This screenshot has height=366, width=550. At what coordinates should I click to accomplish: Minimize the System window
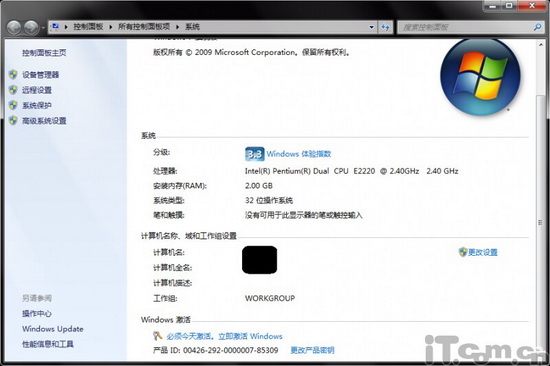[493, 6]
